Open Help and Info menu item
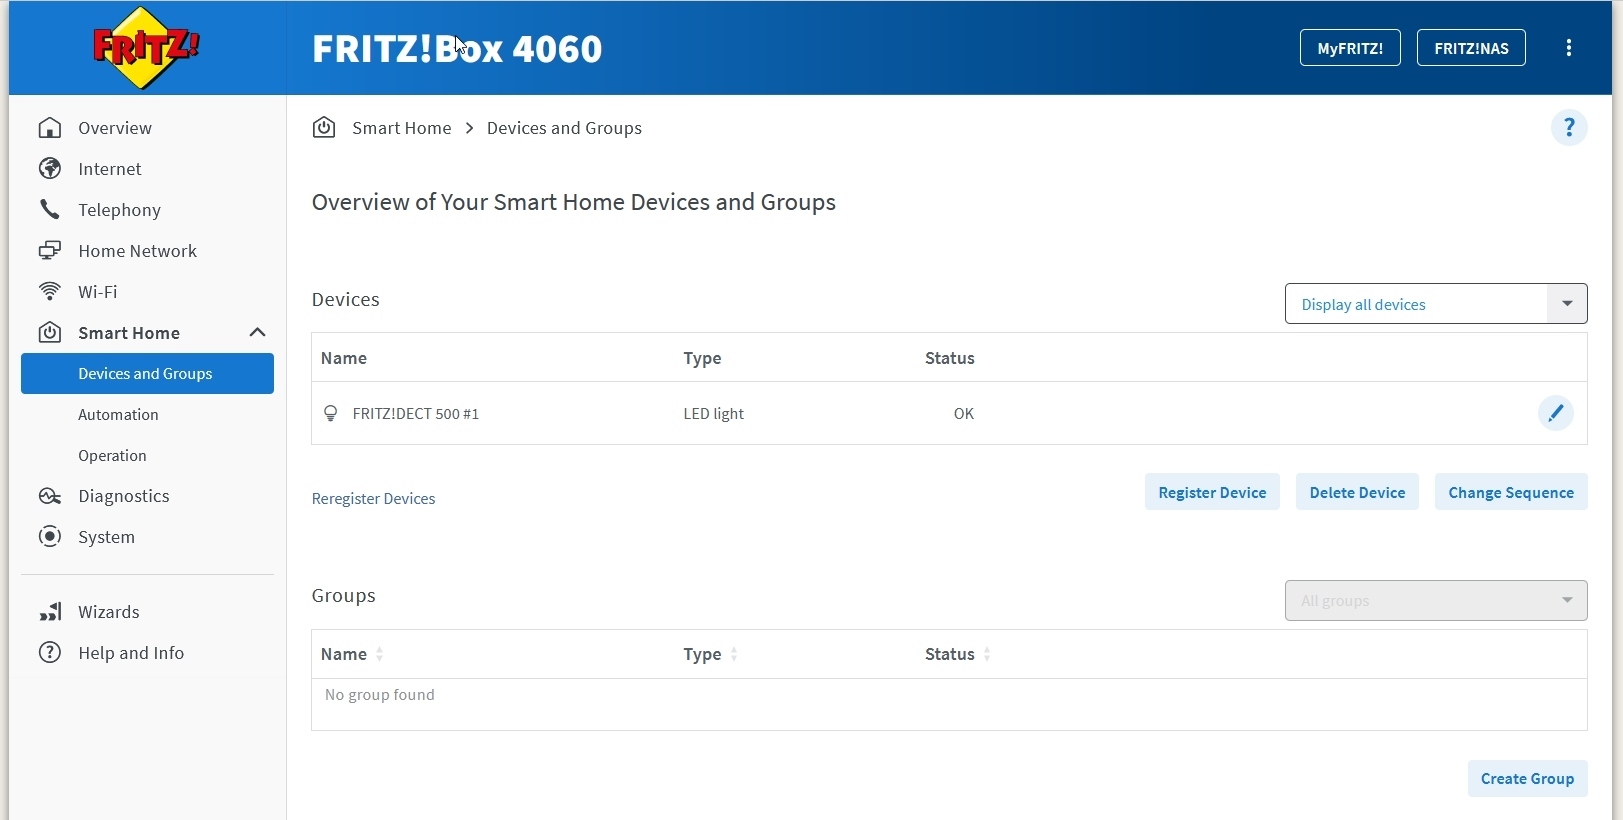 click(131, 653)
